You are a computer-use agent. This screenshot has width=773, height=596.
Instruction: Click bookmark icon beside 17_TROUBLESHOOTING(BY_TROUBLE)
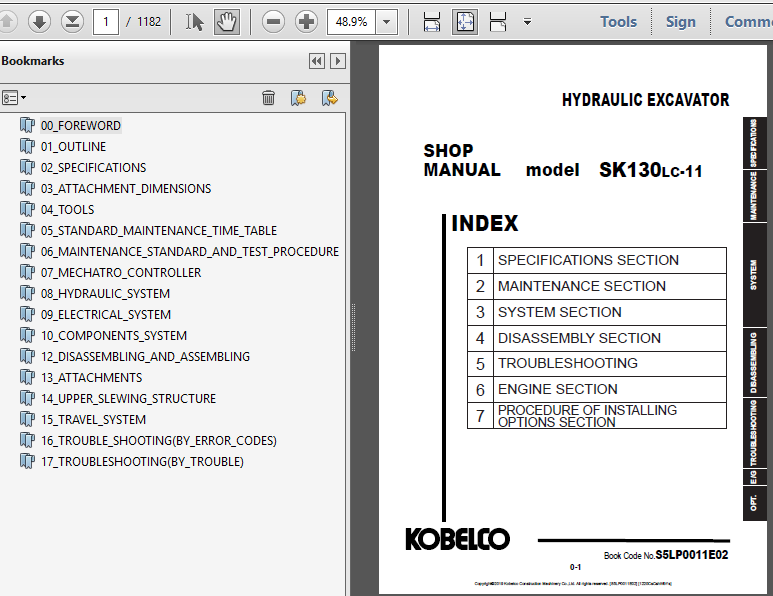(x=27, y=461)
